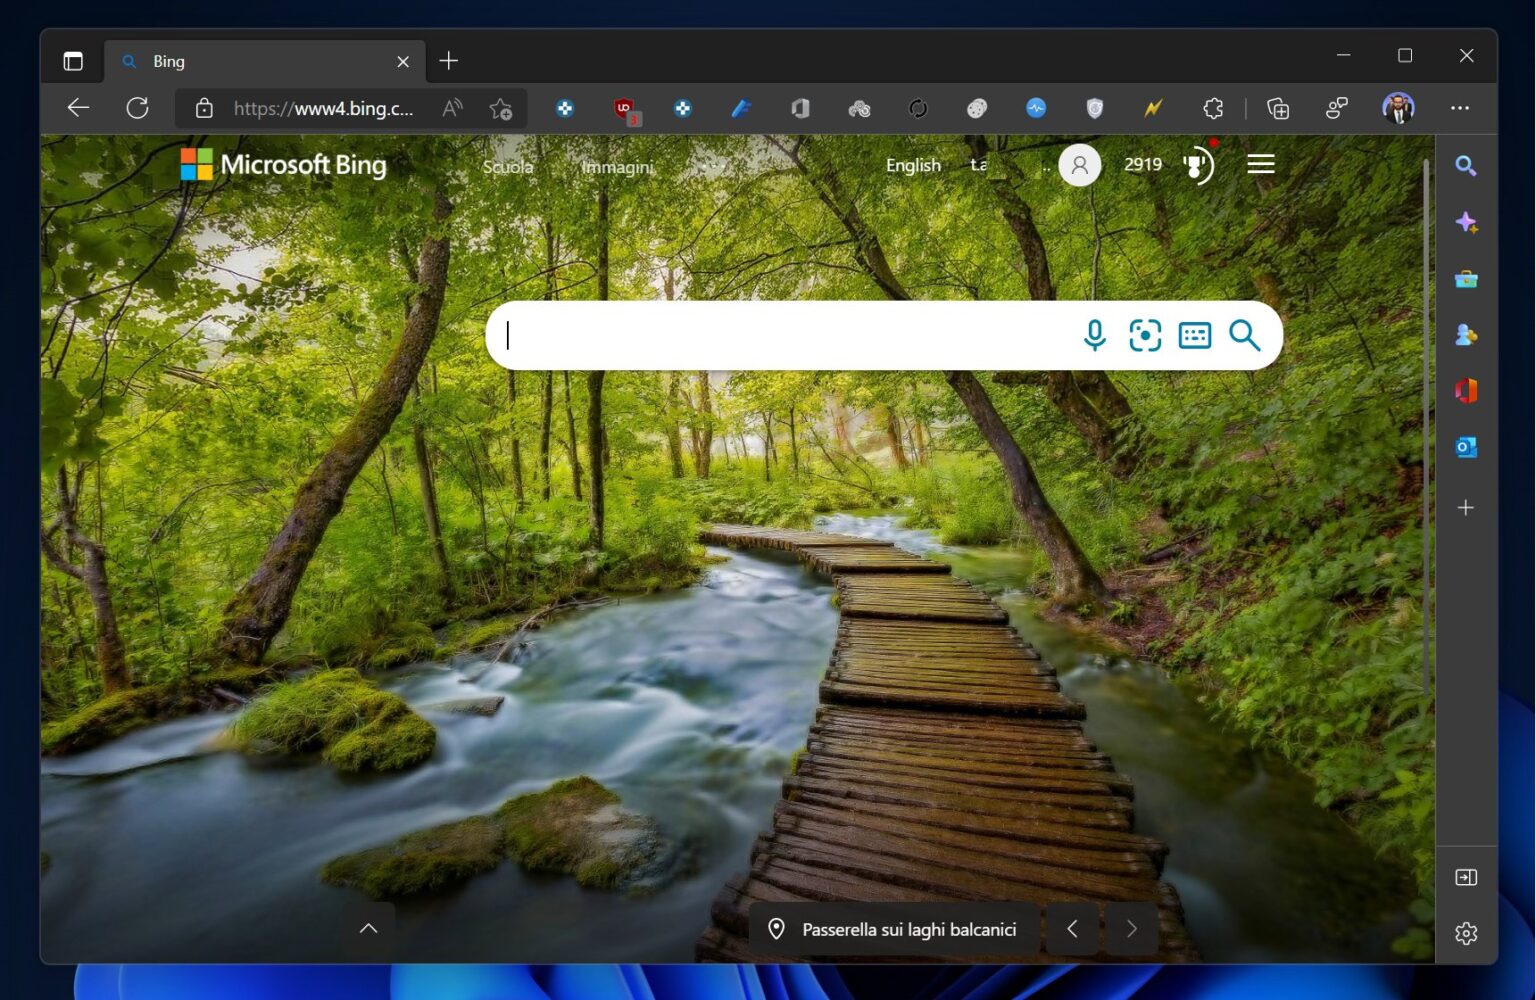
Task: Click the sign-in profile button on Bing
Action: [x=1080, y=165]
